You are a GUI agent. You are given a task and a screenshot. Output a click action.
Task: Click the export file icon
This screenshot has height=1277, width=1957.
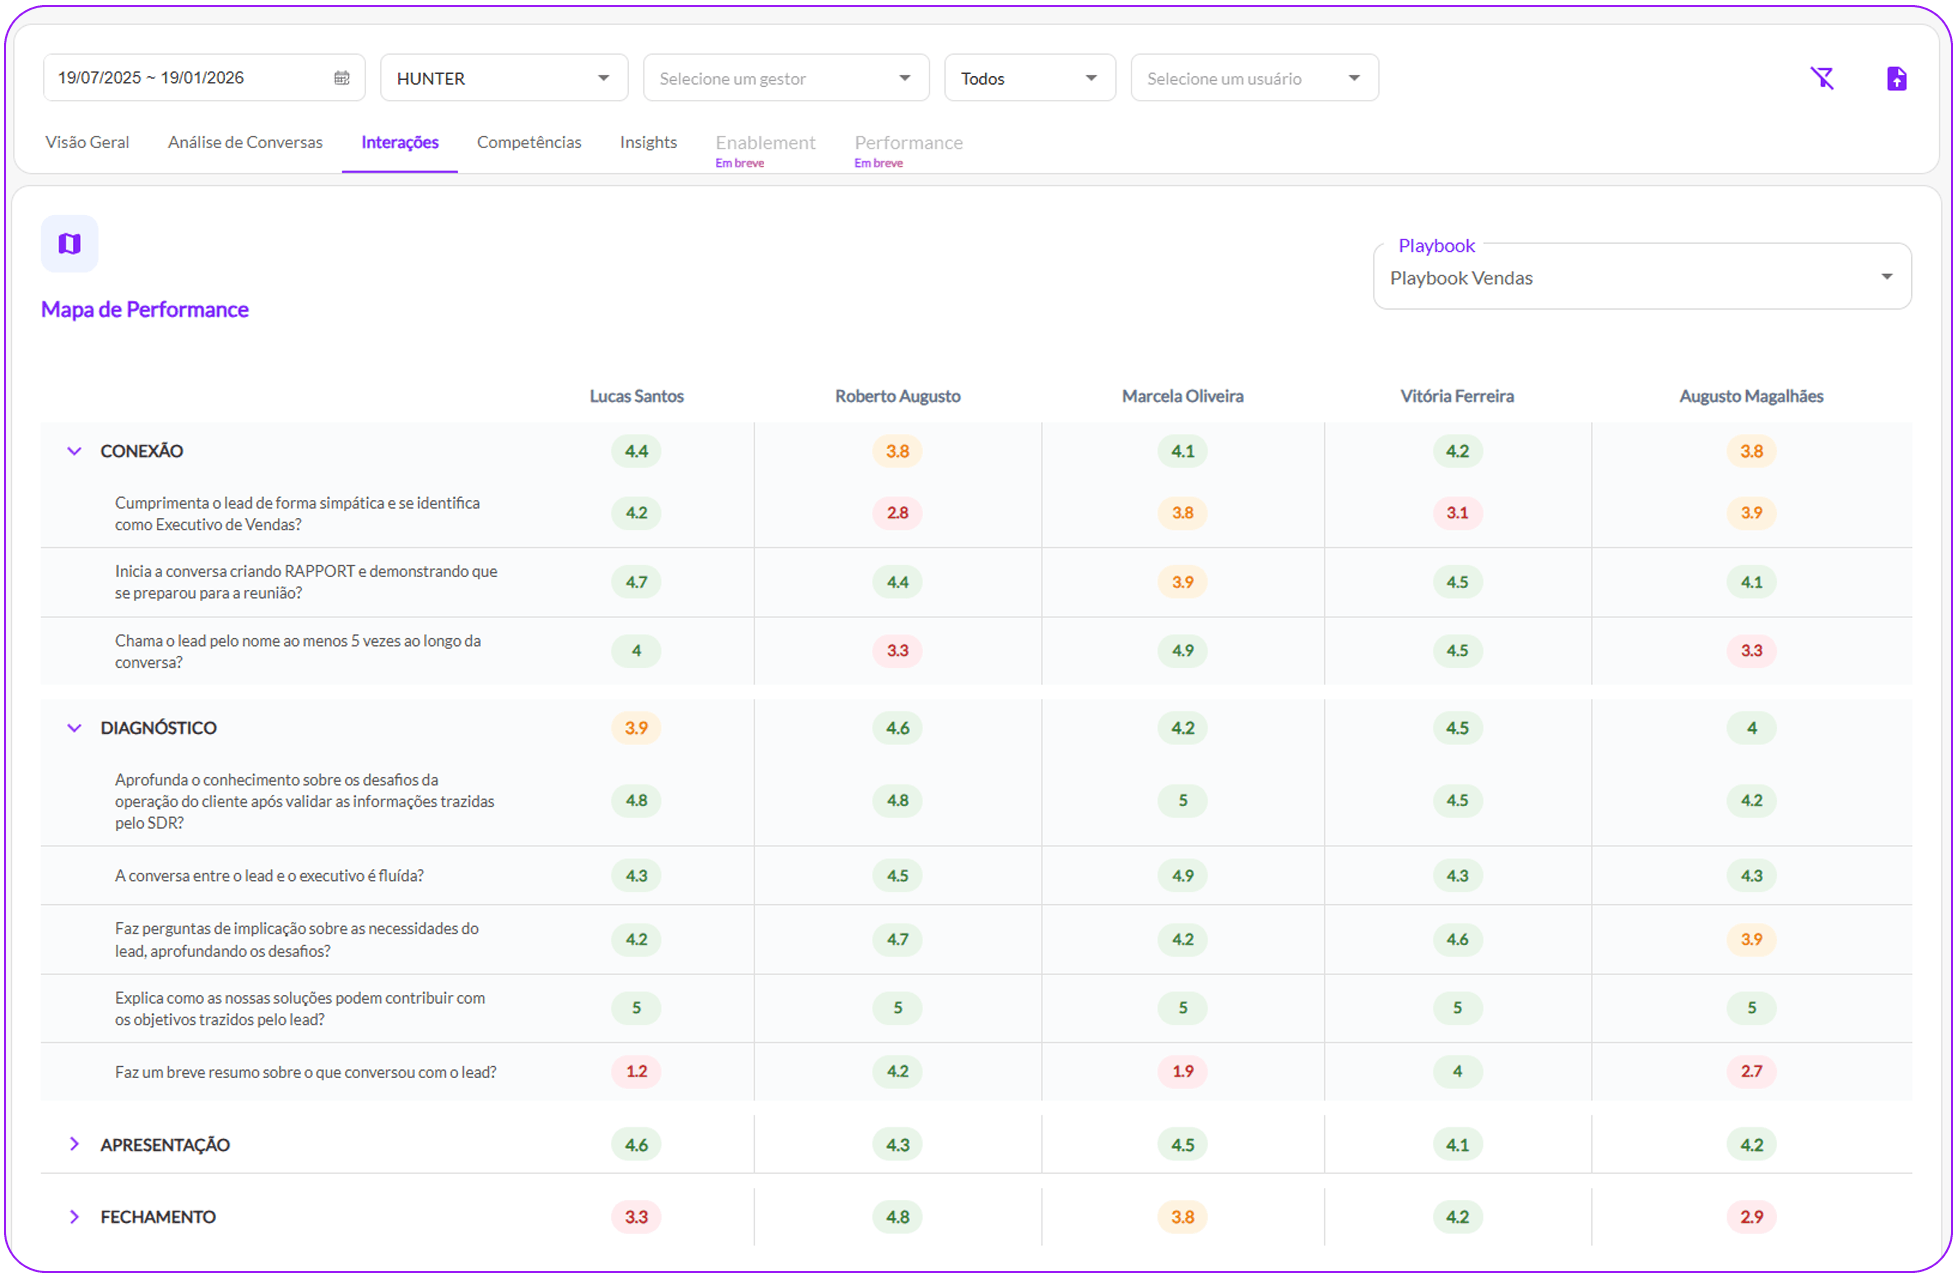tap(1896, 78)
